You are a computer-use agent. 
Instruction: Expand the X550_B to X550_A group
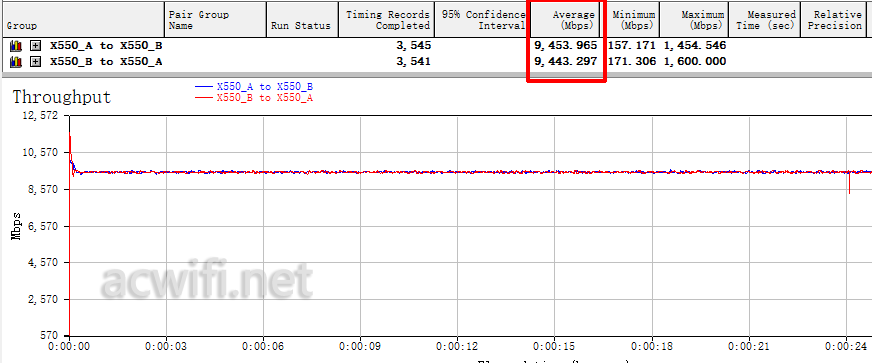(x=35, y=62)
